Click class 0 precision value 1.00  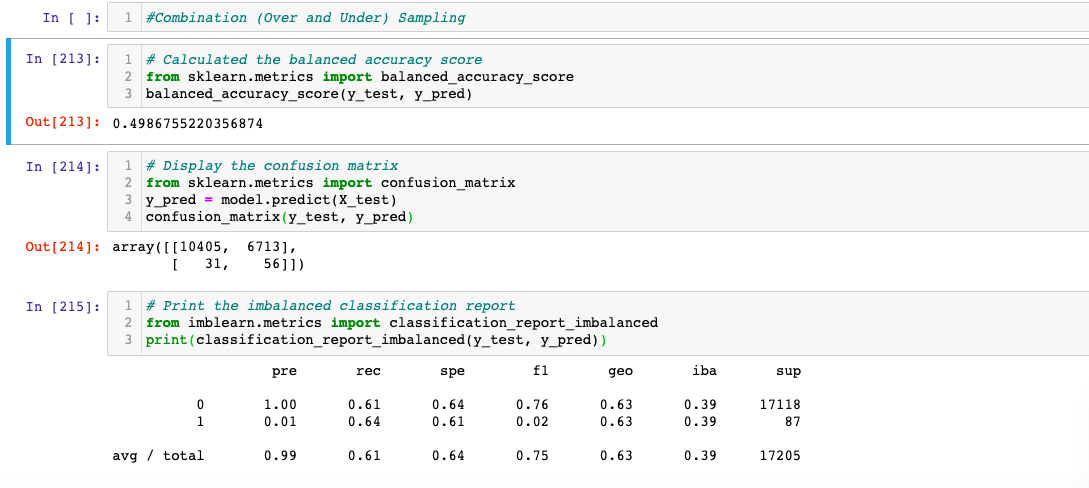280,405
